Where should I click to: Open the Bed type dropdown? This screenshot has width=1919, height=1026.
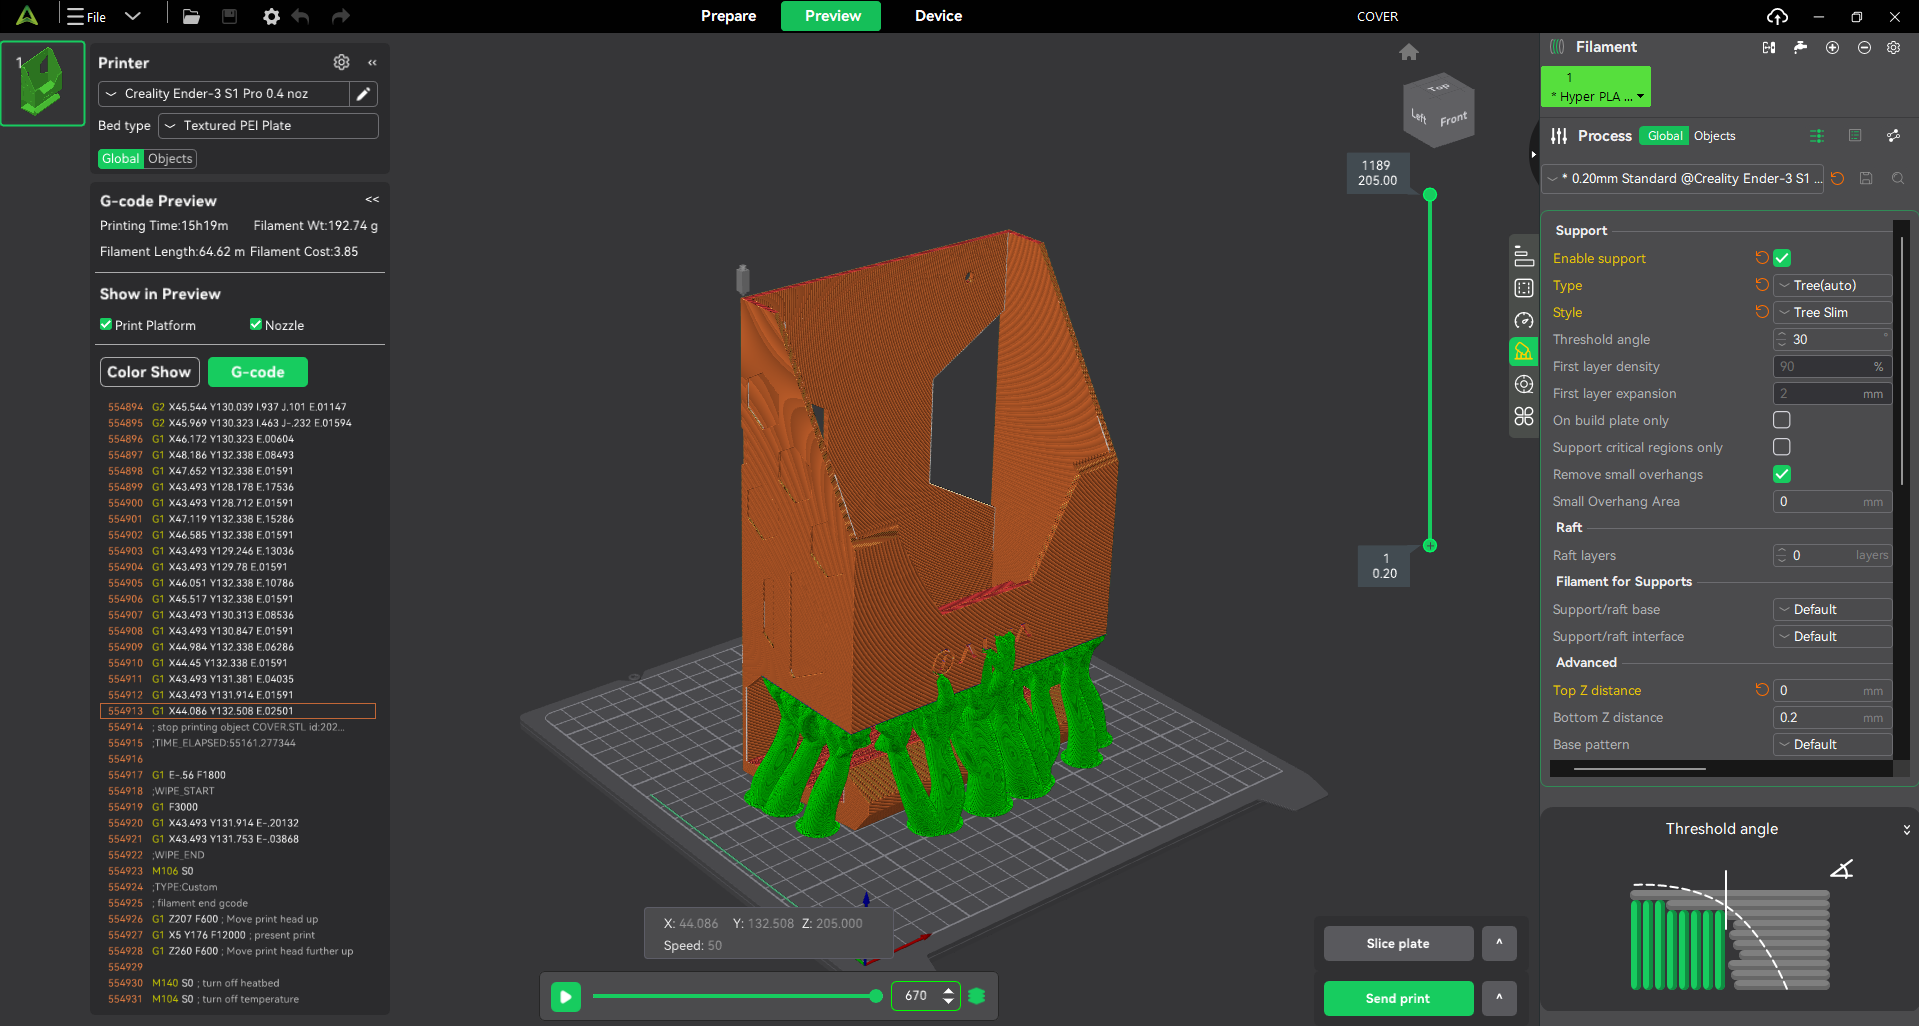pyautogui.click(x=268, y=126)
